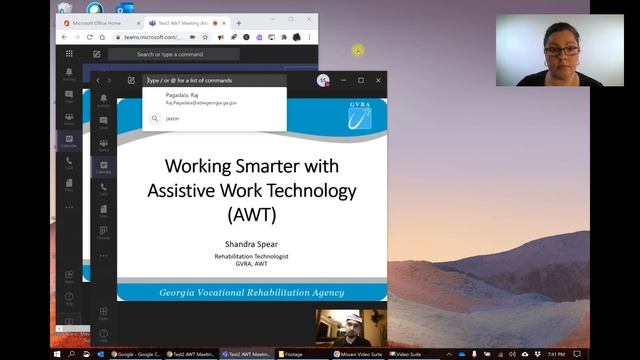Go forward using front Teams window forward arrow
The height and width of the screenshot is (360, 640).
[x=109, y=80]
